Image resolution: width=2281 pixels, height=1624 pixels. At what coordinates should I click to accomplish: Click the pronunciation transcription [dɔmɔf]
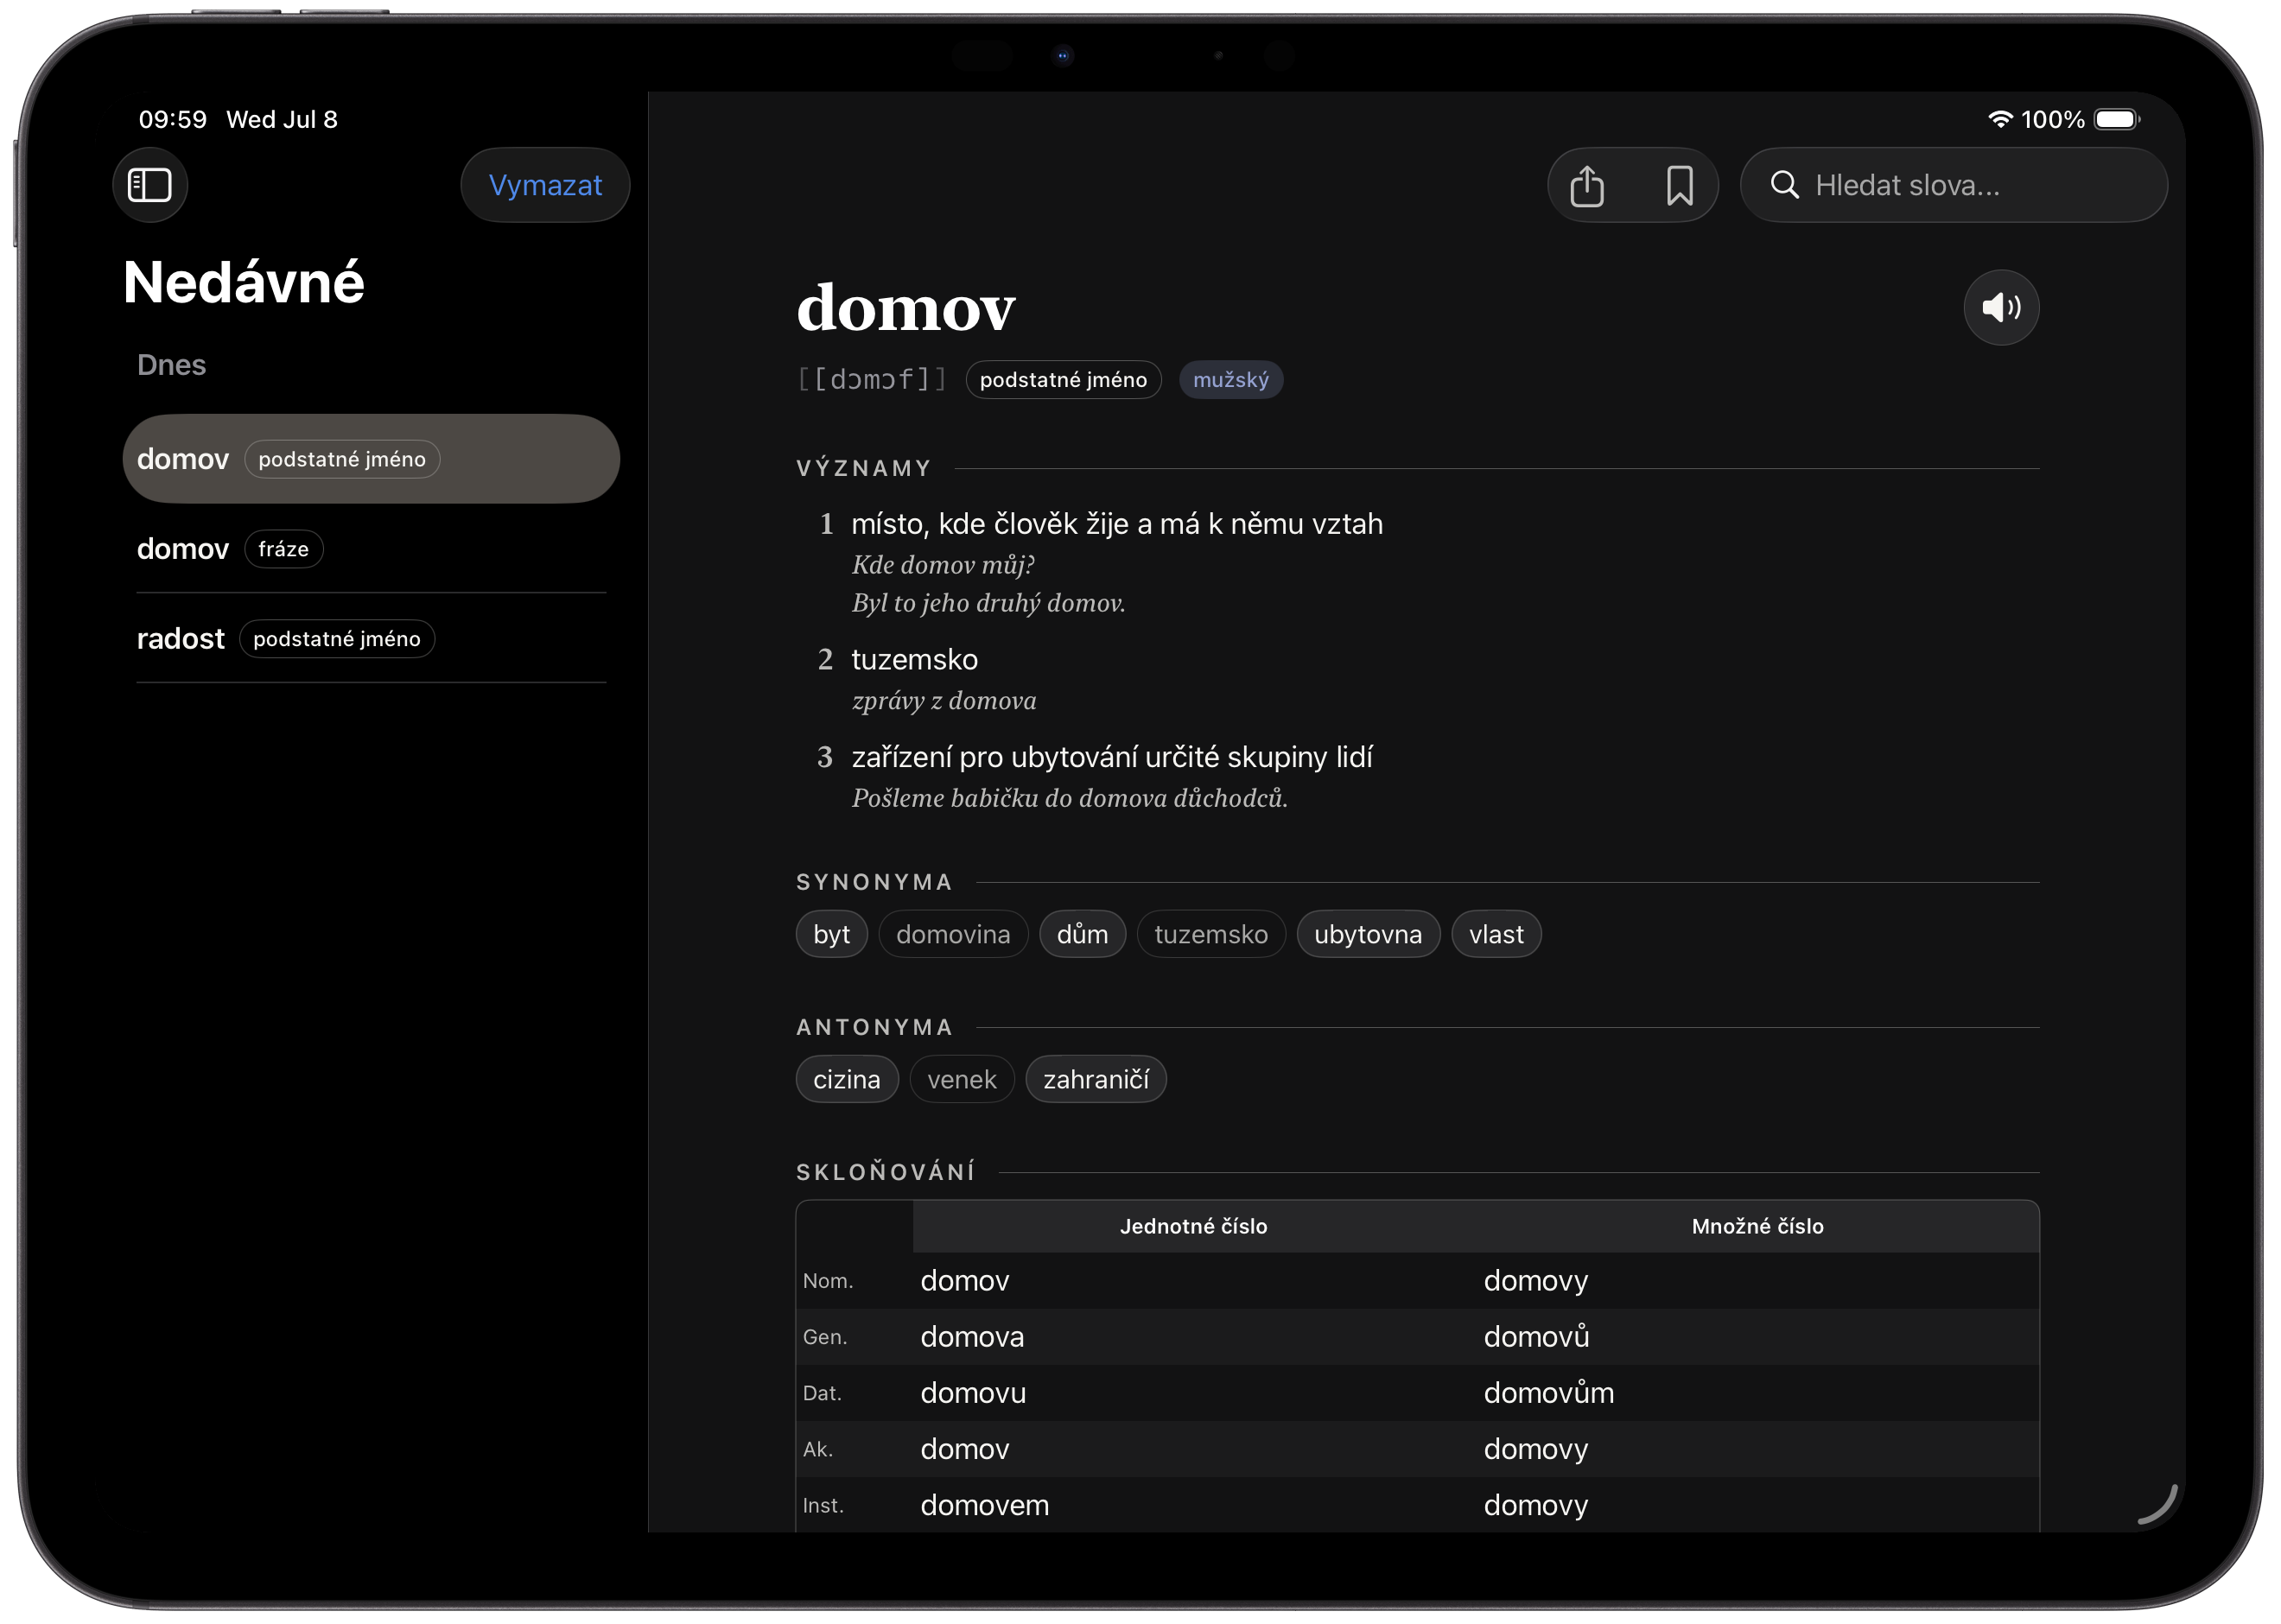point(871,380)
